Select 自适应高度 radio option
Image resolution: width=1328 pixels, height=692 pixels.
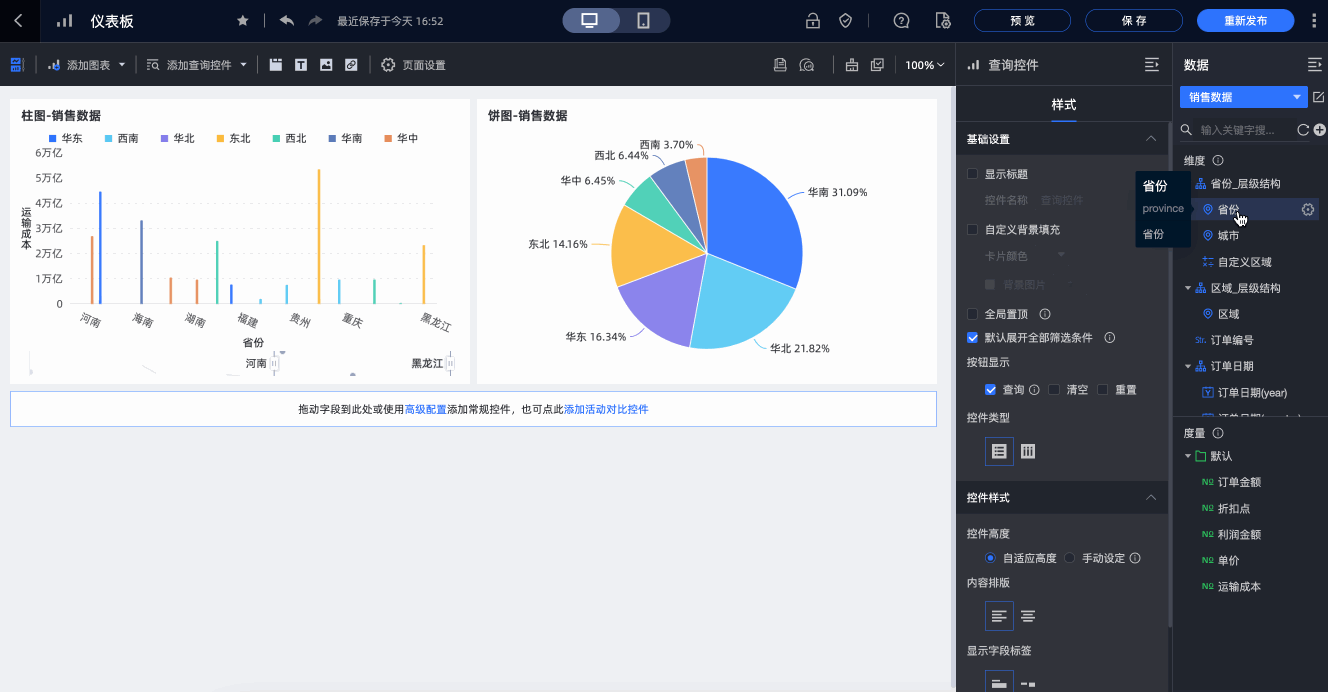[991, 558]
